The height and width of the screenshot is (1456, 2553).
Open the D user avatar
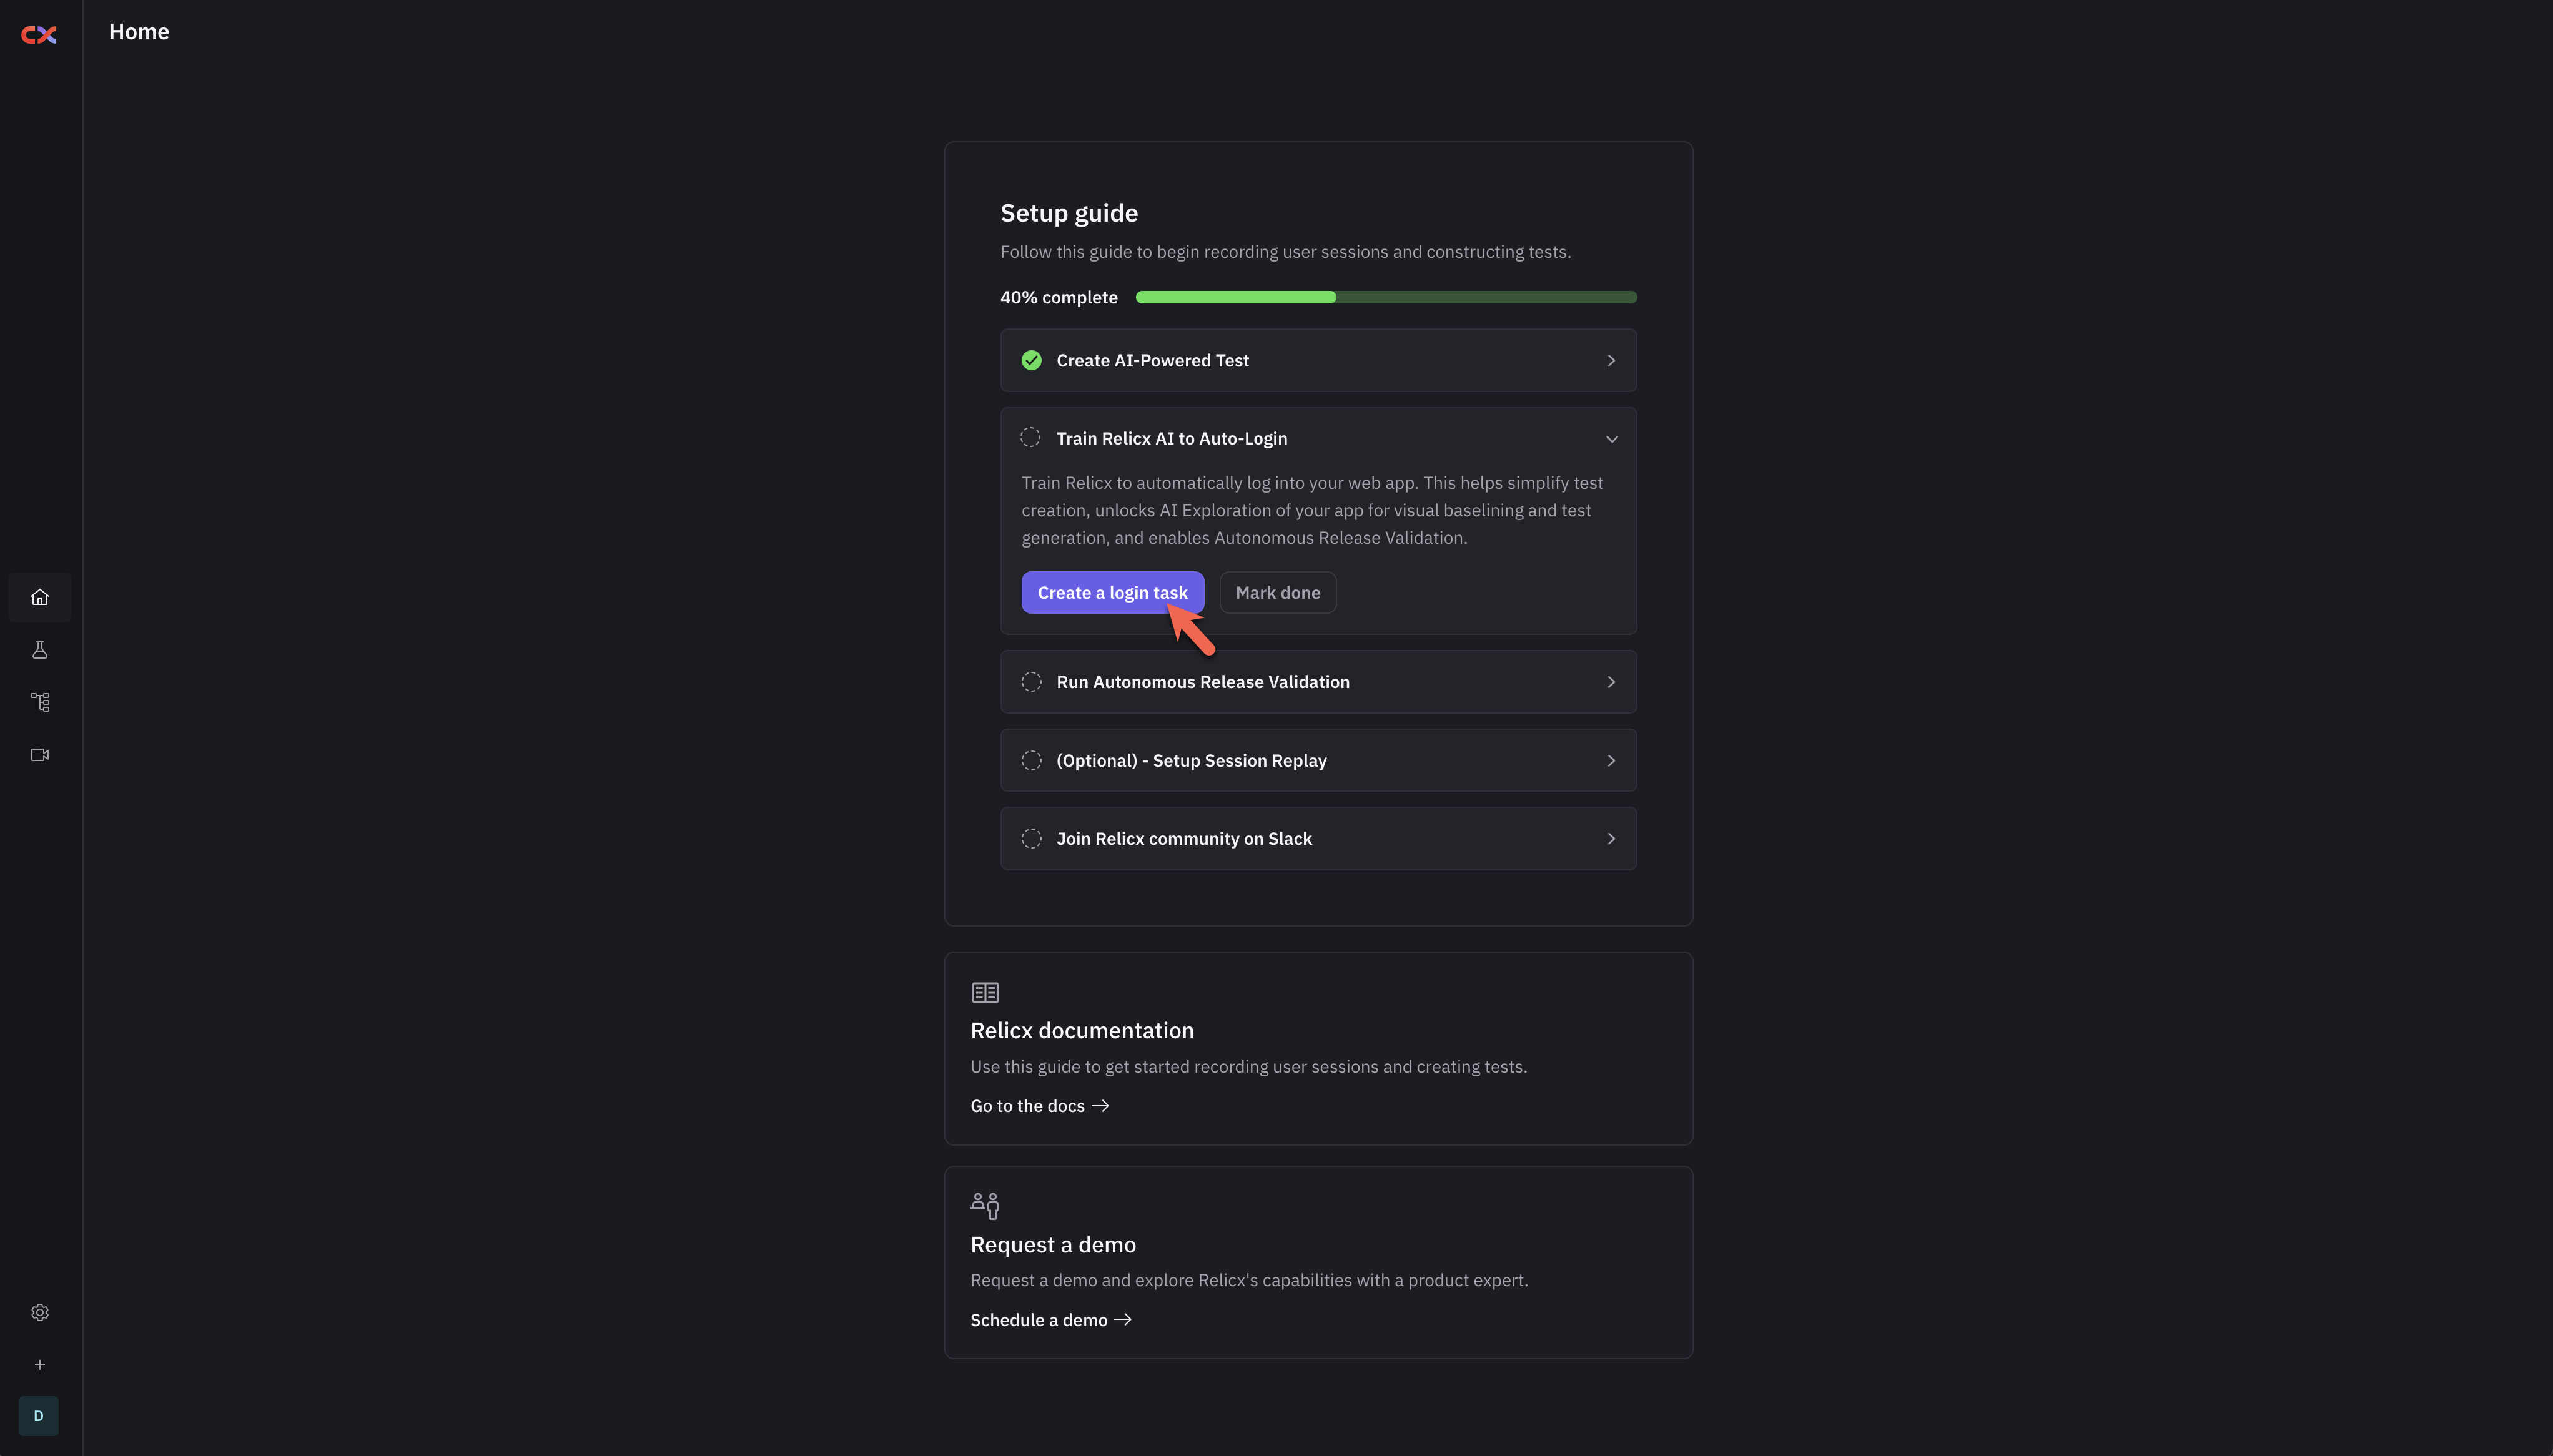tap(39, 1416)
